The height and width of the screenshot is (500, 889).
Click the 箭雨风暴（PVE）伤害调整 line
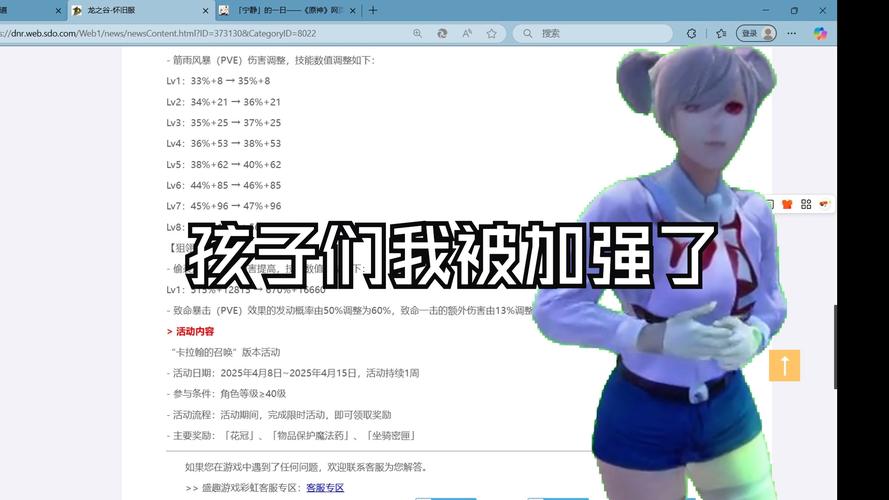click(x=270, y=60)
